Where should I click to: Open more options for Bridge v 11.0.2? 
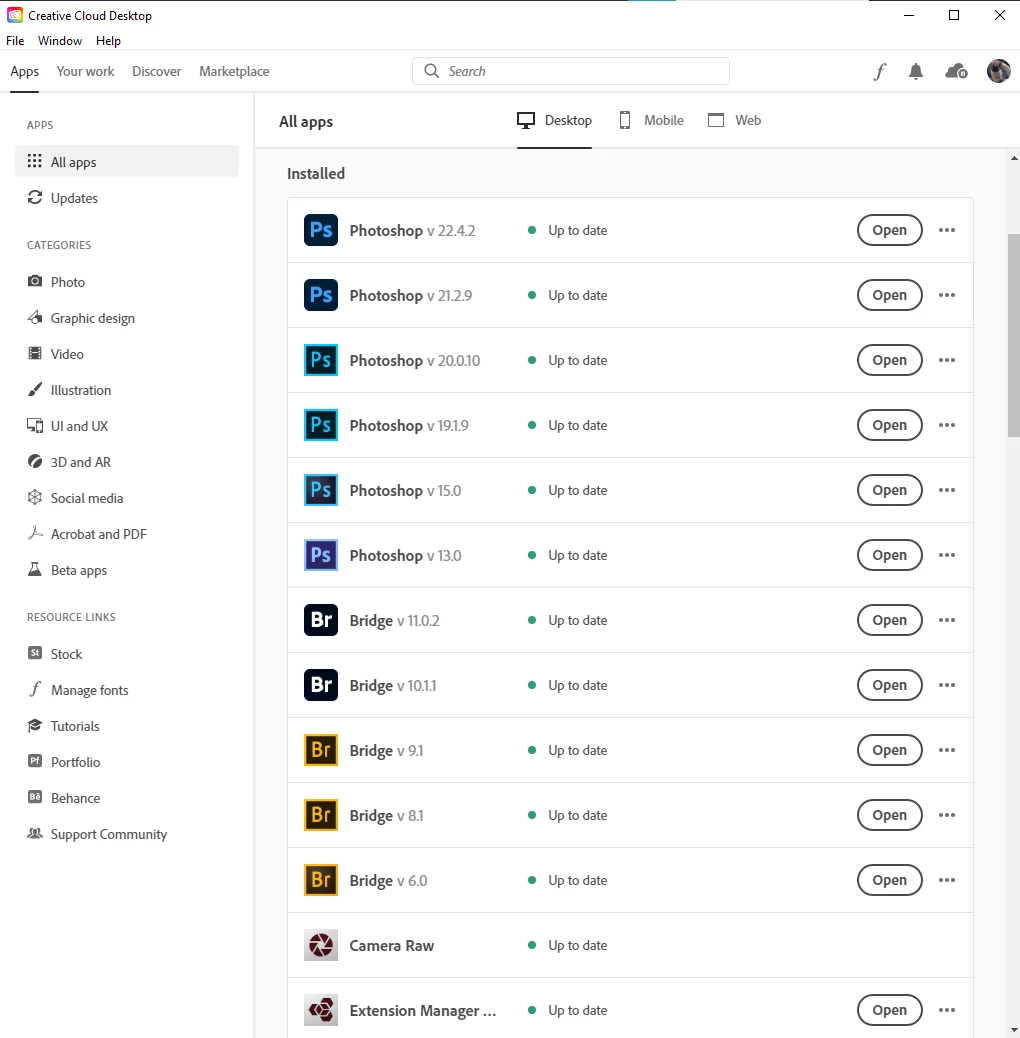click(947, 620)
